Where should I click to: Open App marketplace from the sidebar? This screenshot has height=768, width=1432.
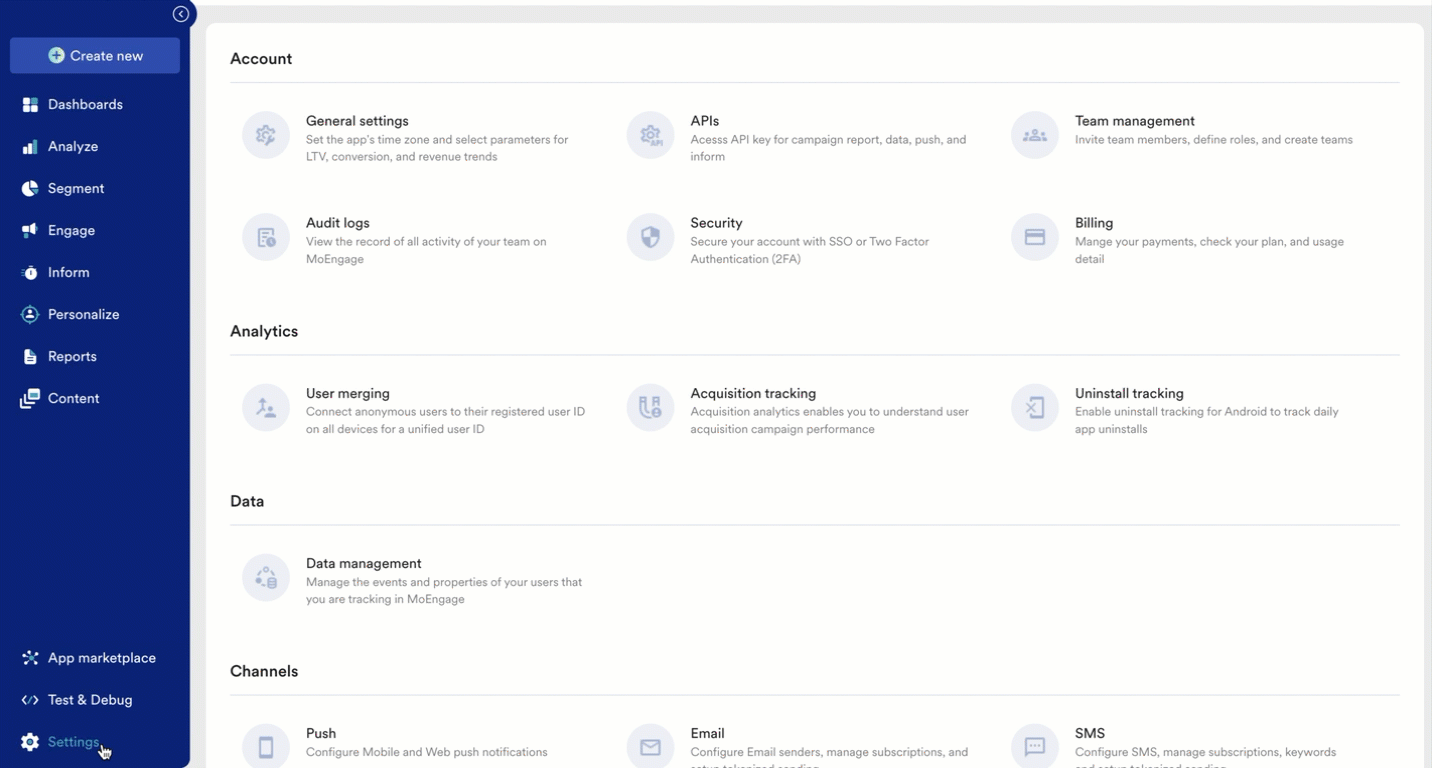(101, 658)
